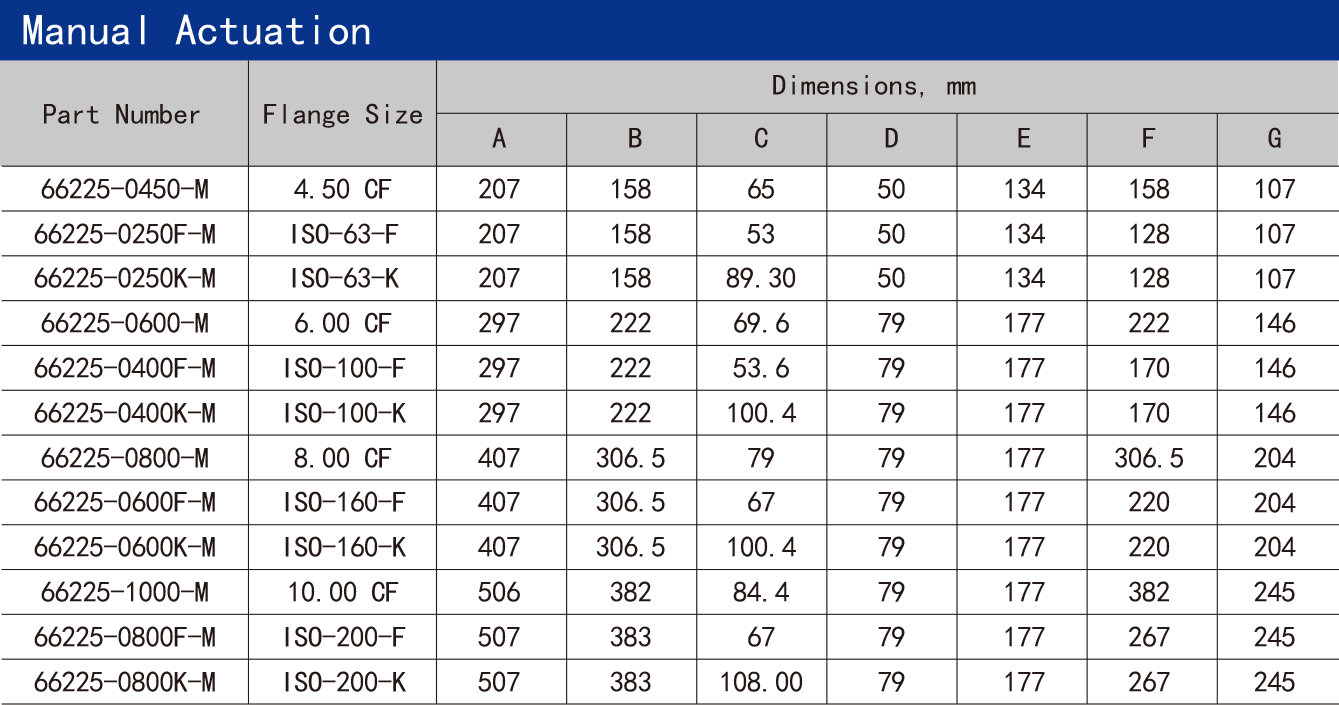Select the 69.6 value in column C

click(x=761, y=323)
